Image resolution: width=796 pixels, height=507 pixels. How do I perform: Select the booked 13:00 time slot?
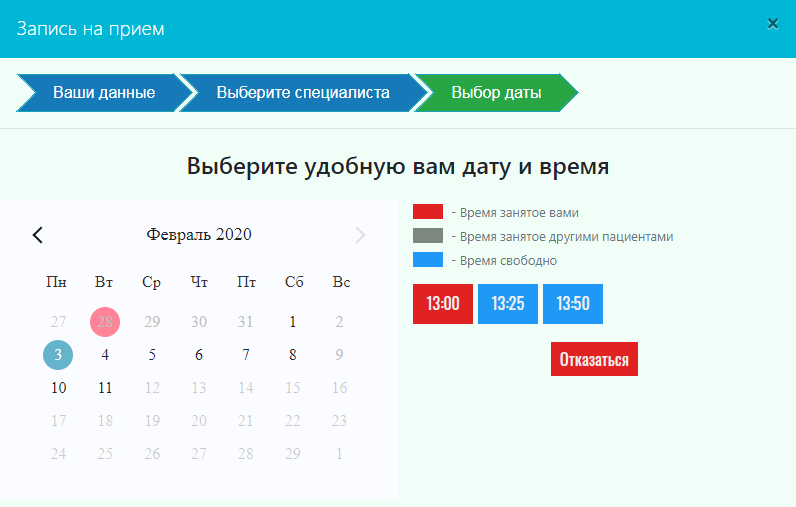coord(442,304)
